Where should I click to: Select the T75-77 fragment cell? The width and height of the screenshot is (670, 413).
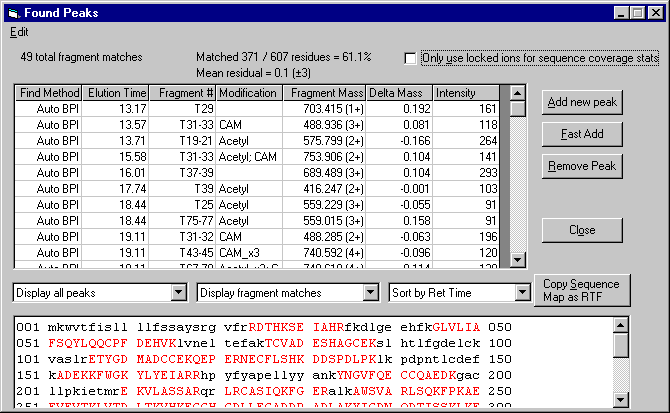pyautogui.click(x=183, y=221)
